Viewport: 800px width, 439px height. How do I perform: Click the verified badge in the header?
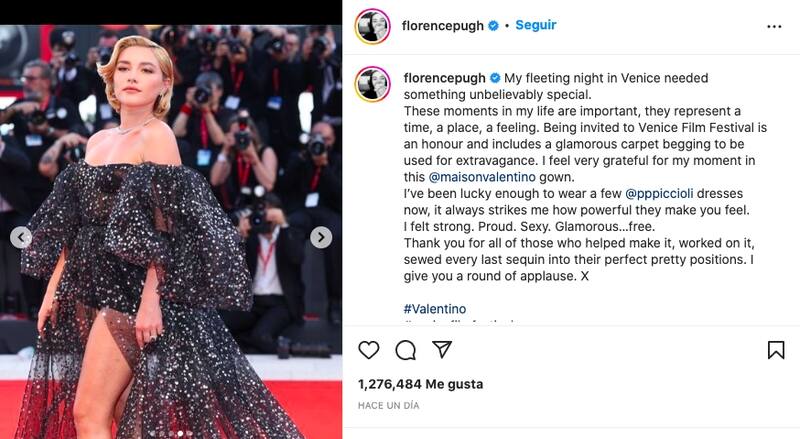click(x=493, y=26)
